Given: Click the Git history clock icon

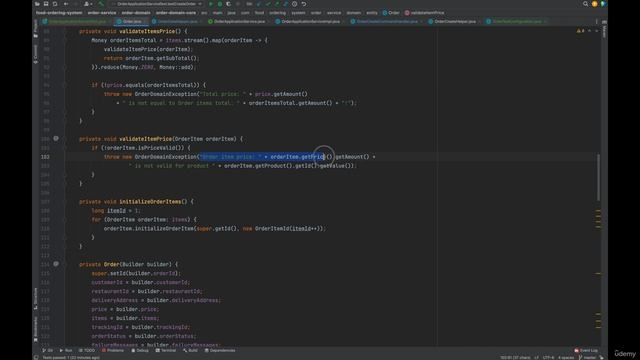Looking at the screenshot, I should pyautogui.click(x=294, y=4).
